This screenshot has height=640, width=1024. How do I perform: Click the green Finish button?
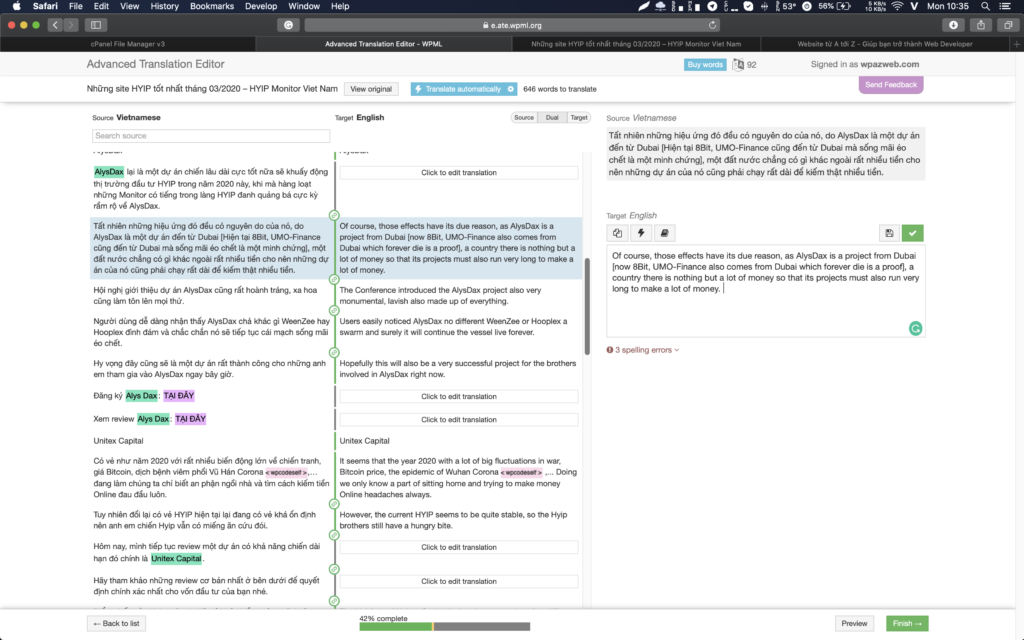point(906,624)
